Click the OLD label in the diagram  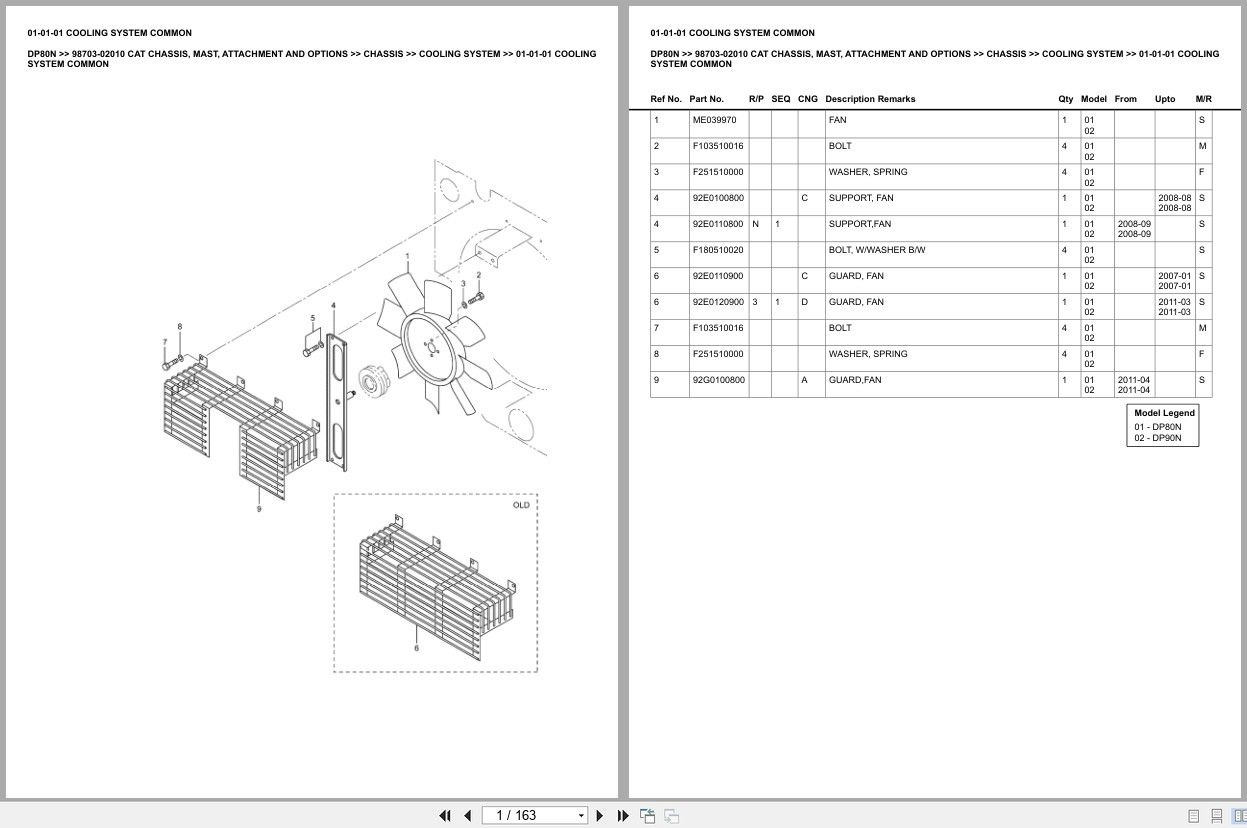(521, 505)
